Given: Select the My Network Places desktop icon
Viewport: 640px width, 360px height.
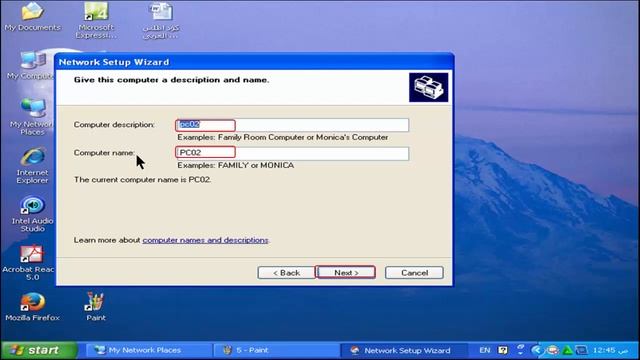Looking at the screenshot, I should (32, 117).
